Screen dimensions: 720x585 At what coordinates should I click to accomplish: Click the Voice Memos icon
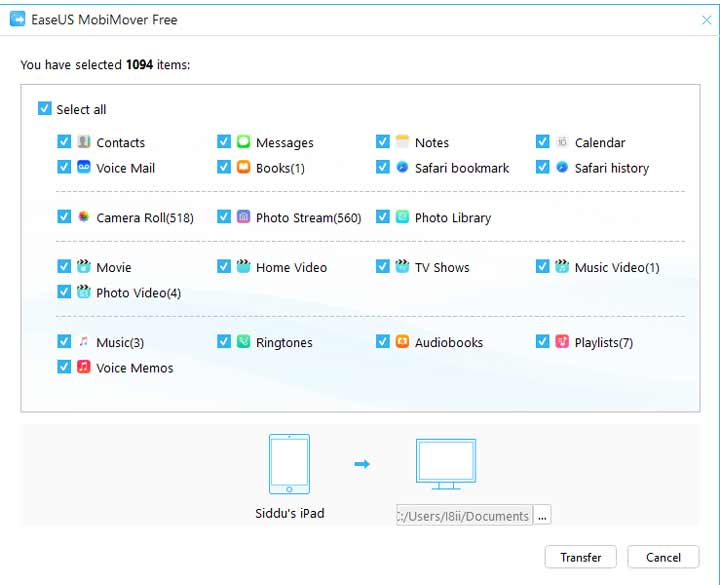tap(84, 366)
